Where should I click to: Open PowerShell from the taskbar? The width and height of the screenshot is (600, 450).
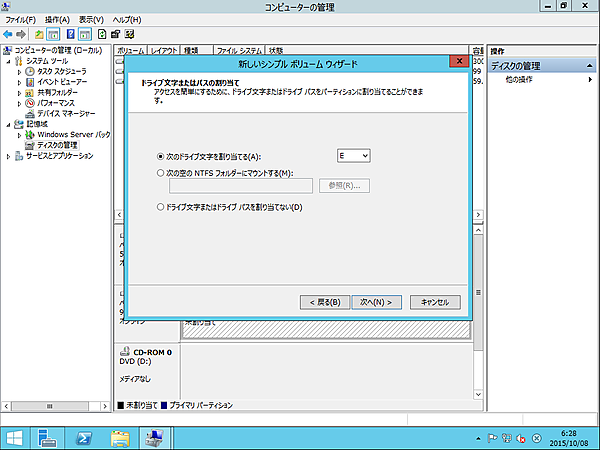click(84, 439)
